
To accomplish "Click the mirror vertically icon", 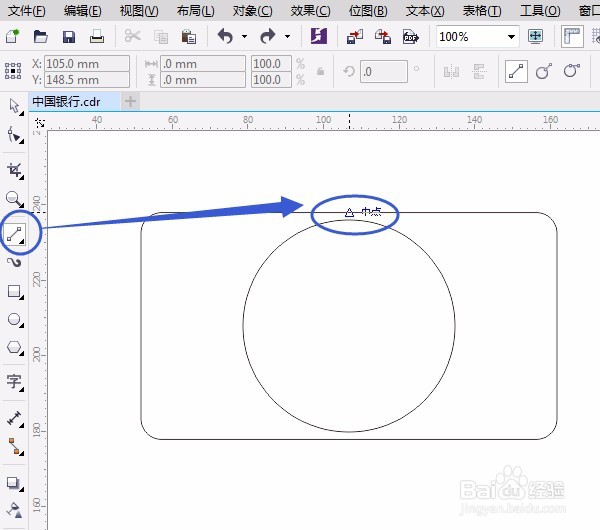I will (x=479, y=71).
